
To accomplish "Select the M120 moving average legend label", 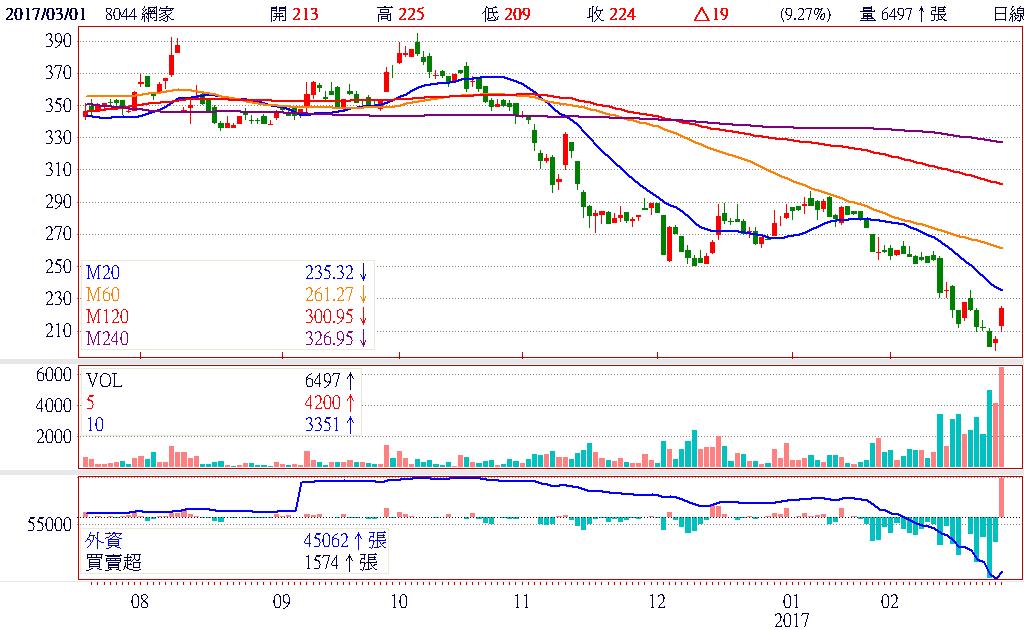I will tap(104, 317).
